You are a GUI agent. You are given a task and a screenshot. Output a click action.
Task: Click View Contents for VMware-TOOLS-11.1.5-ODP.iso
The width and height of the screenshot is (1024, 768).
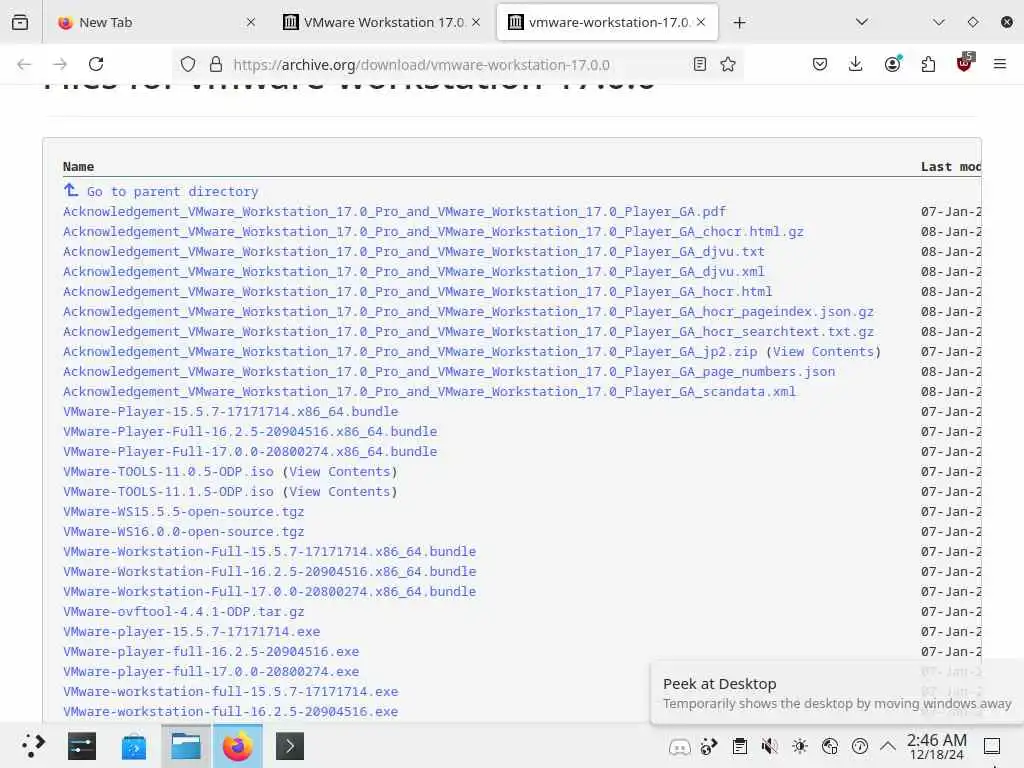(340, 491)
